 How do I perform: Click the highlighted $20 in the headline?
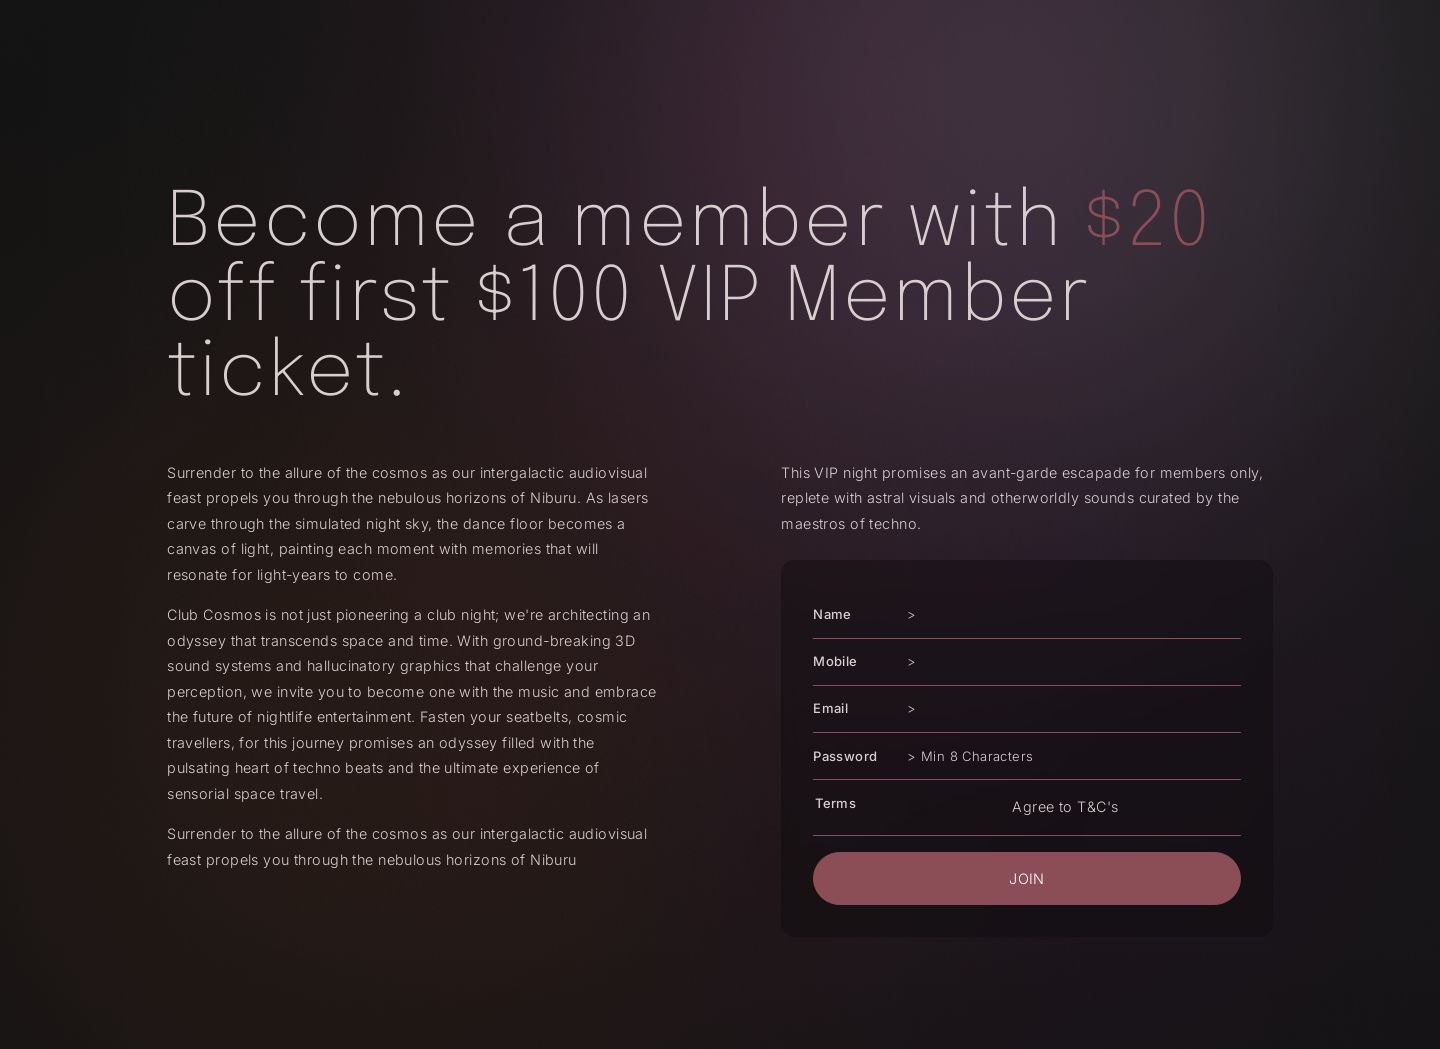tap(1147, 217)
